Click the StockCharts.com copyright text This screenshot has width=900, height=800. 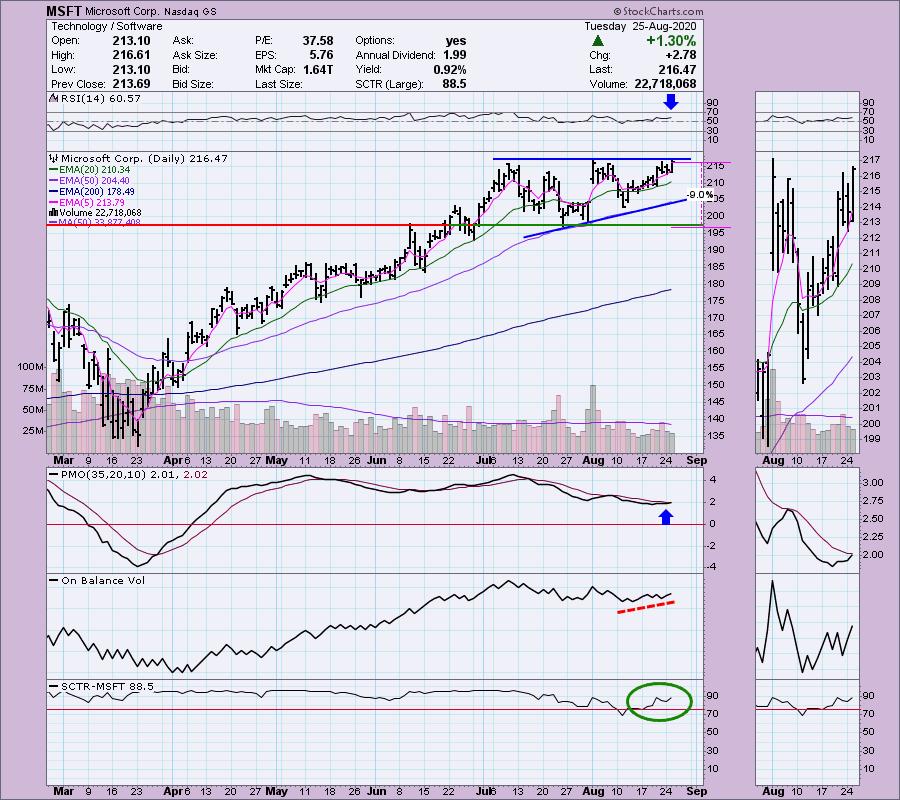658,11
